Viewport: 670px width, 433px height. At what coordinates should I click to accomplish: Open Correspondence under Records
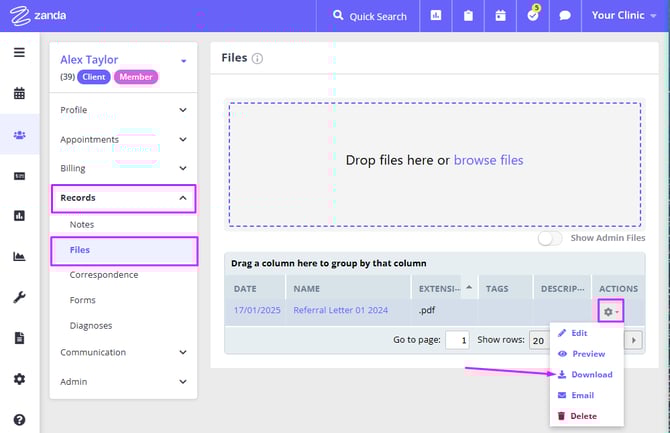pos(104,275)
